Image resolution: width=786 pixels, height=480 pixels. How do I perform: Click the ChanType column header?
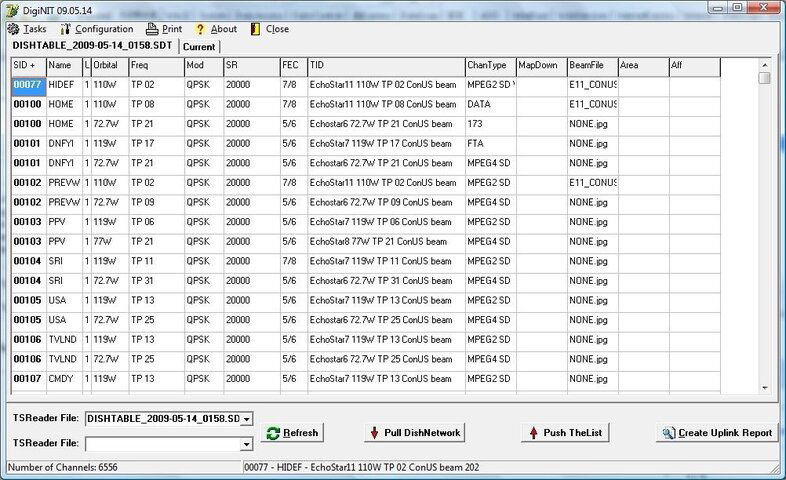(491, 66)
